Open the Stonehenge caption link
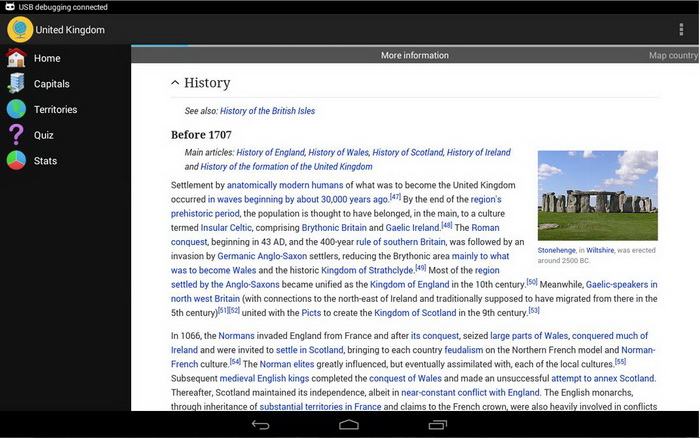Image resolution: width=700 pixels, height=438 pixels. (557, 250)
